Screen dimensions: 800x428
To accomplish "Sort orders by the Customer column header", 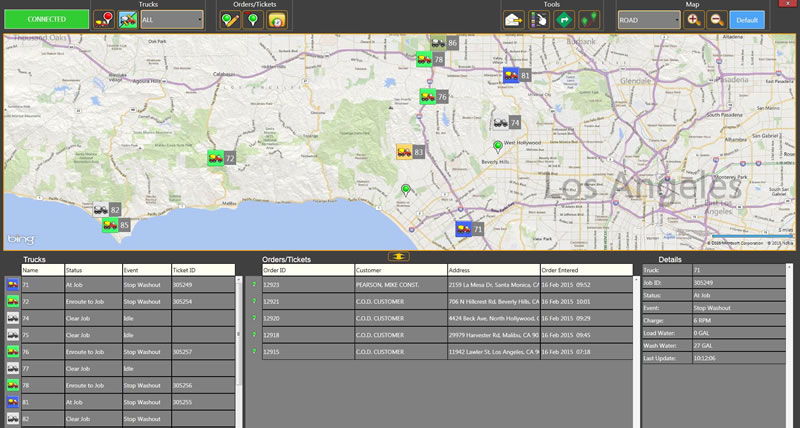I will click(400, 270).
